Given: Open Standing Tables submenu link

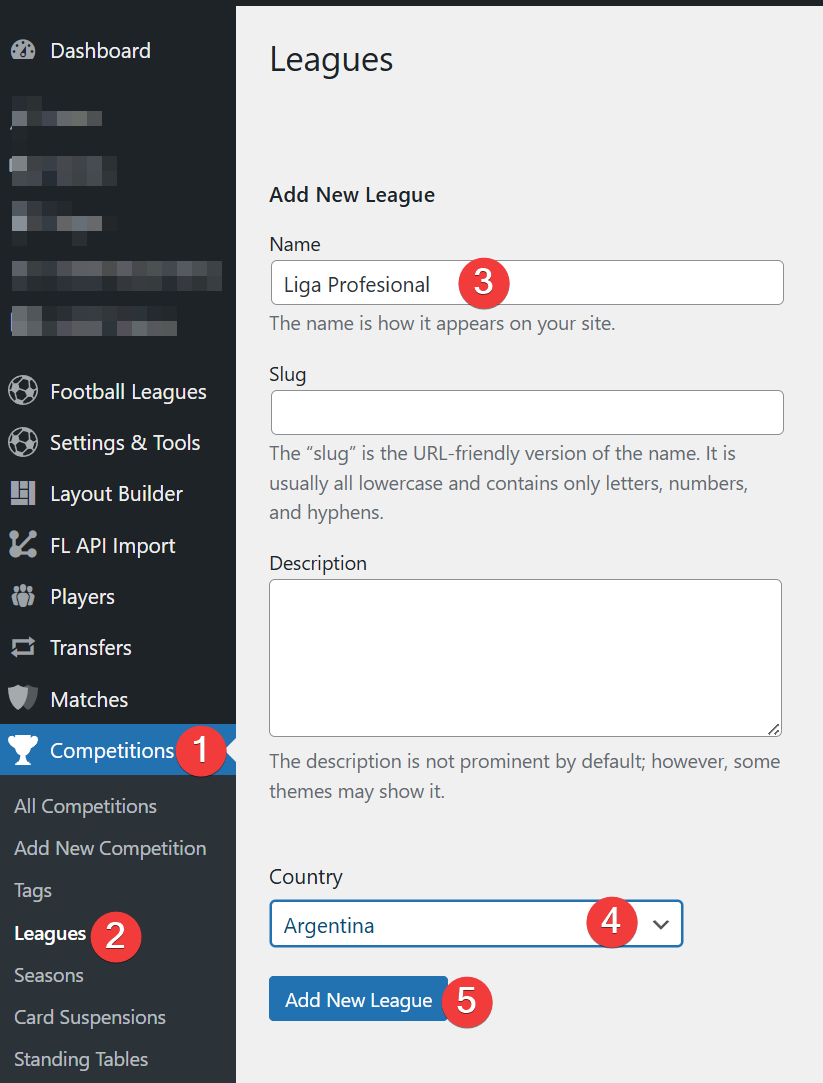Looking at the screenshot, I should click(81, 1060).
